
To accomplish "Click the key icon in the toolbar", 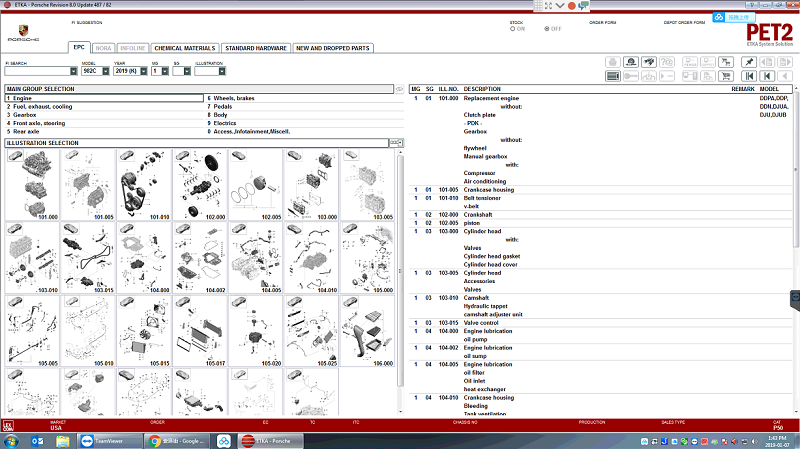I will point(631,77).
